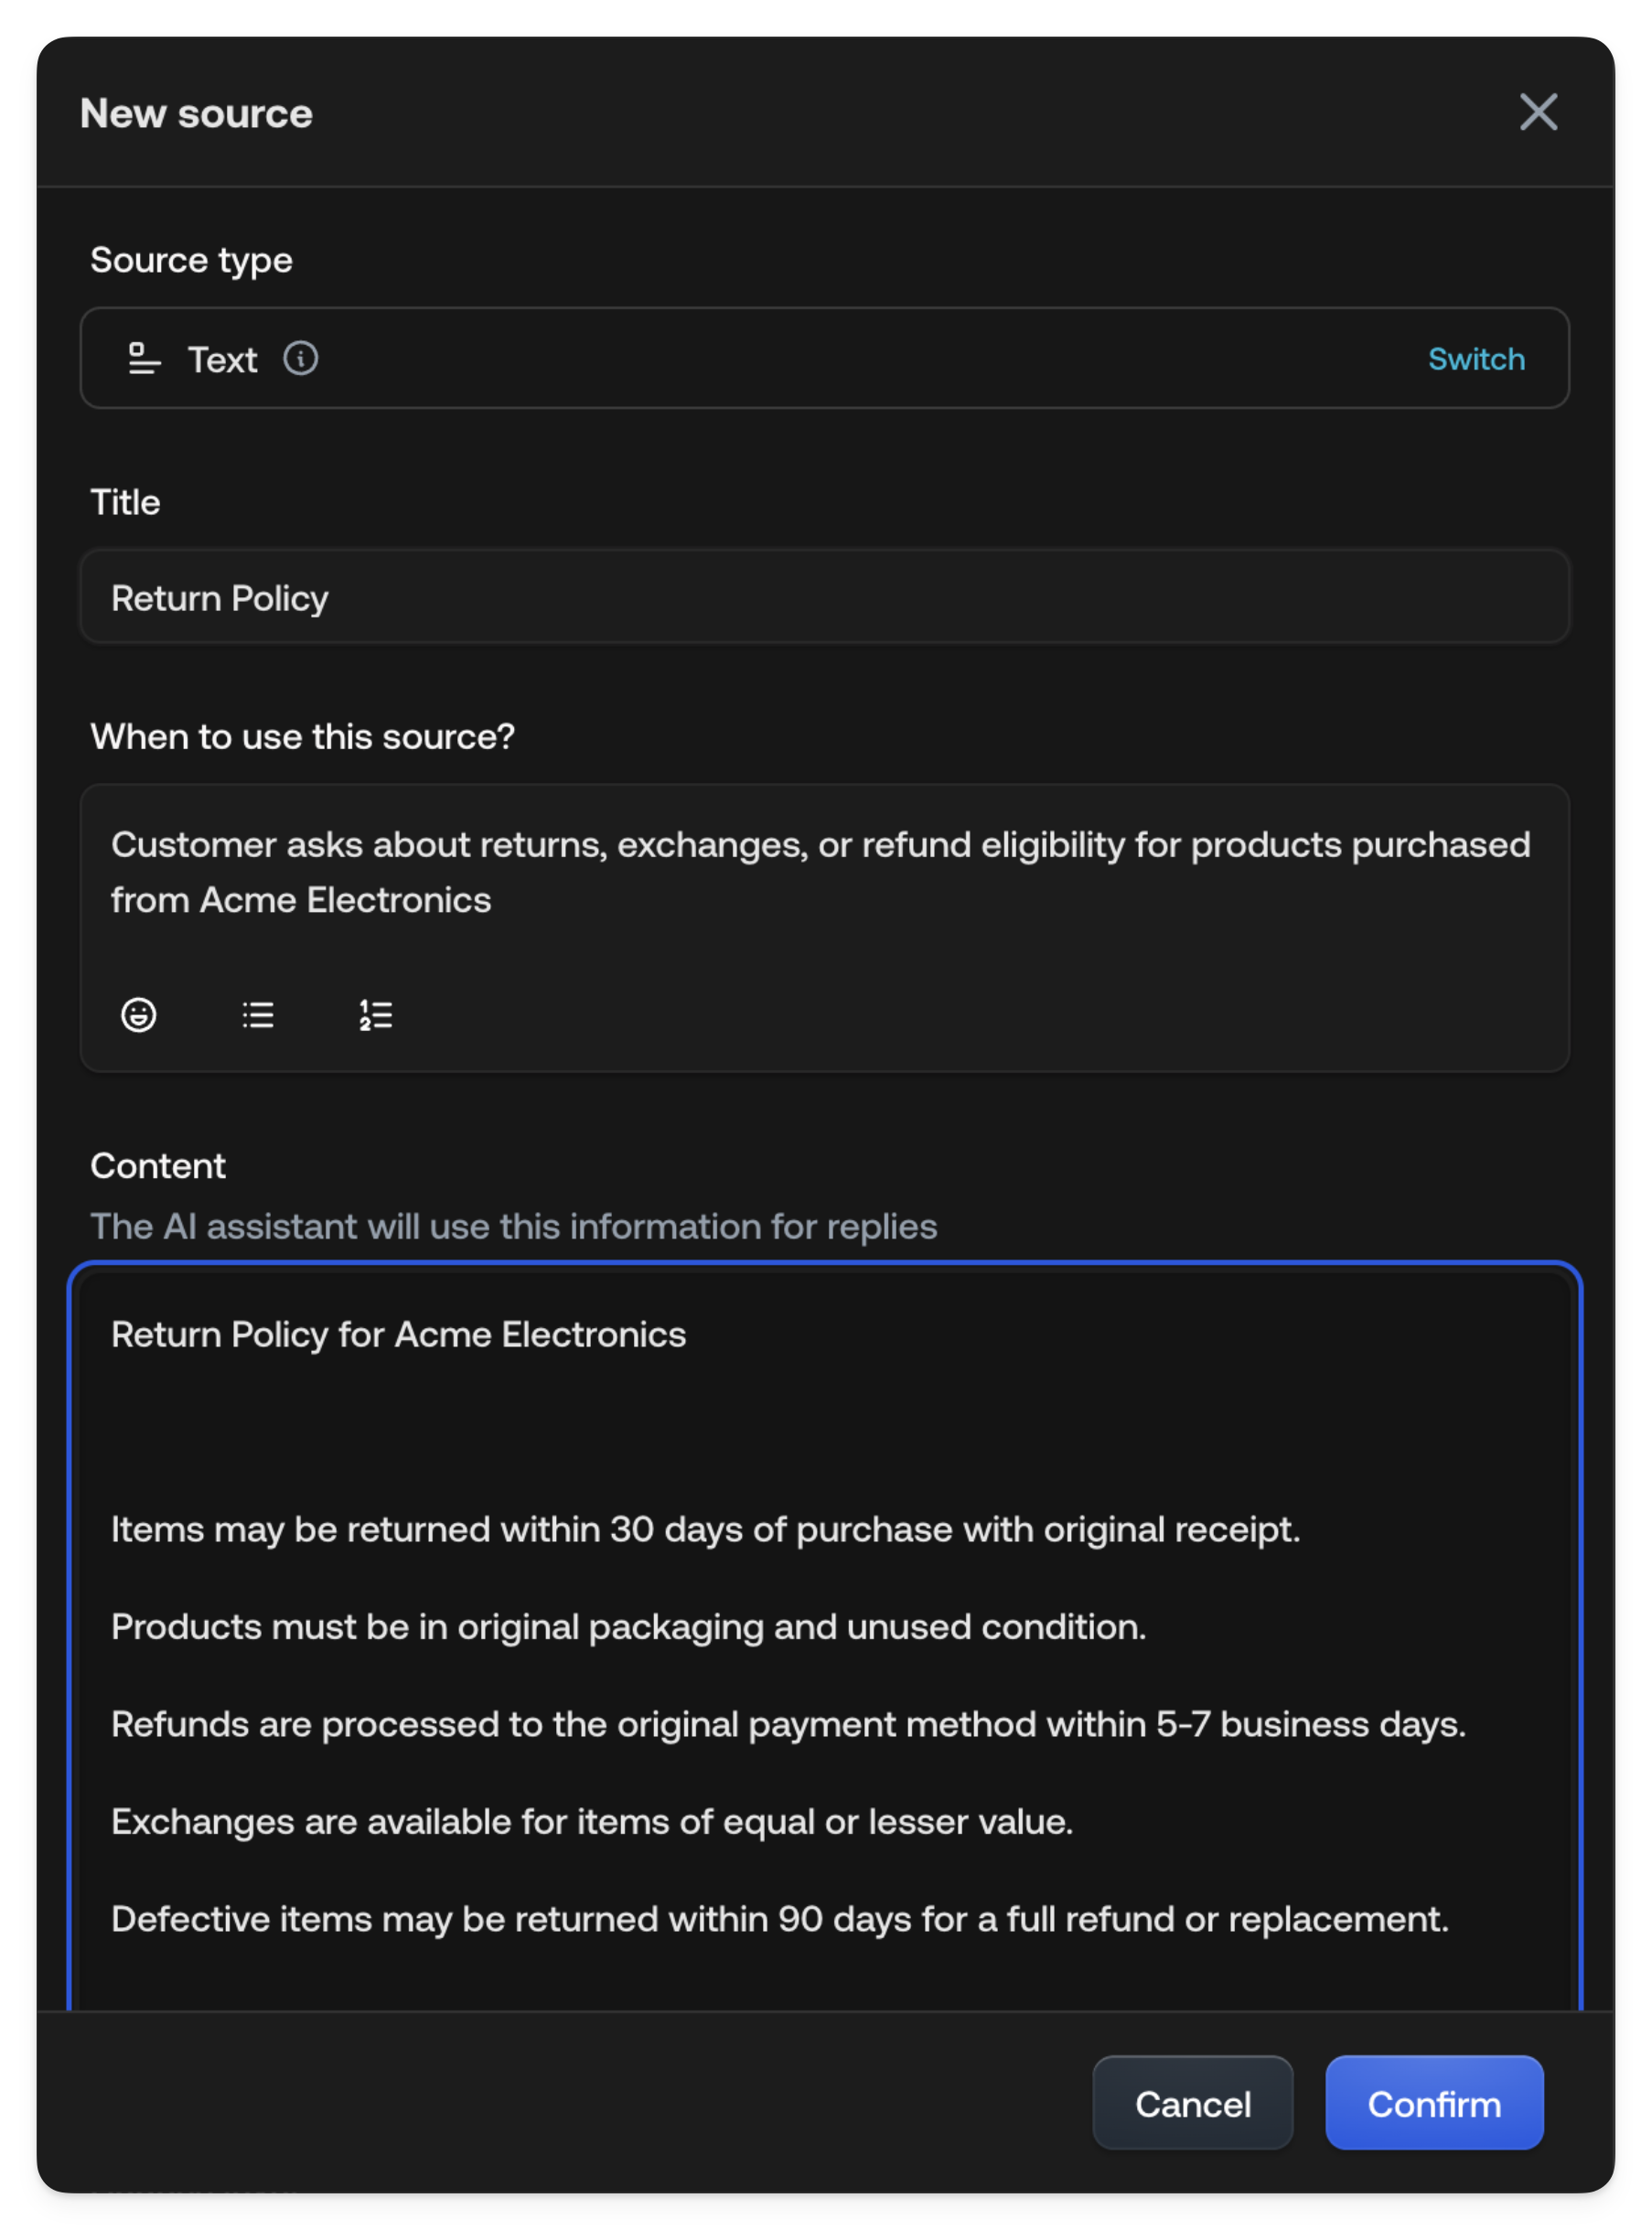Switch the source type

point(1476,359)
